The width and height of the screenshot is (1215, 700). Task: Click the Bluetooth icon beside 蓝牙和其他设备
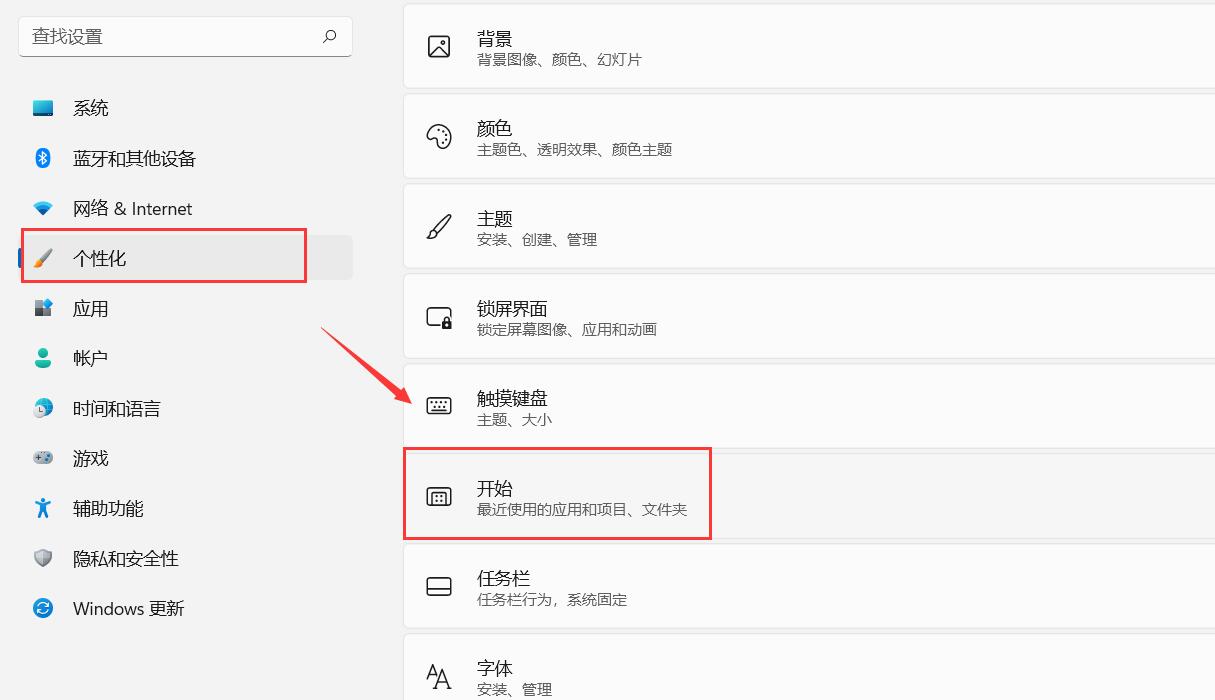click(x=41, y=158)
